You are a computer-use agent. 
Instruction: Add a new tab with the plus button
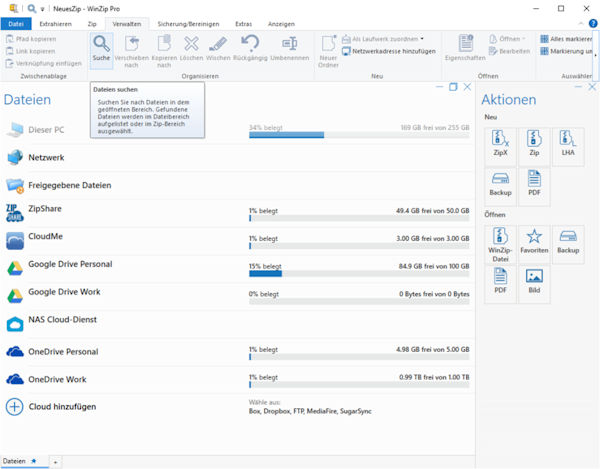(55, 462)
